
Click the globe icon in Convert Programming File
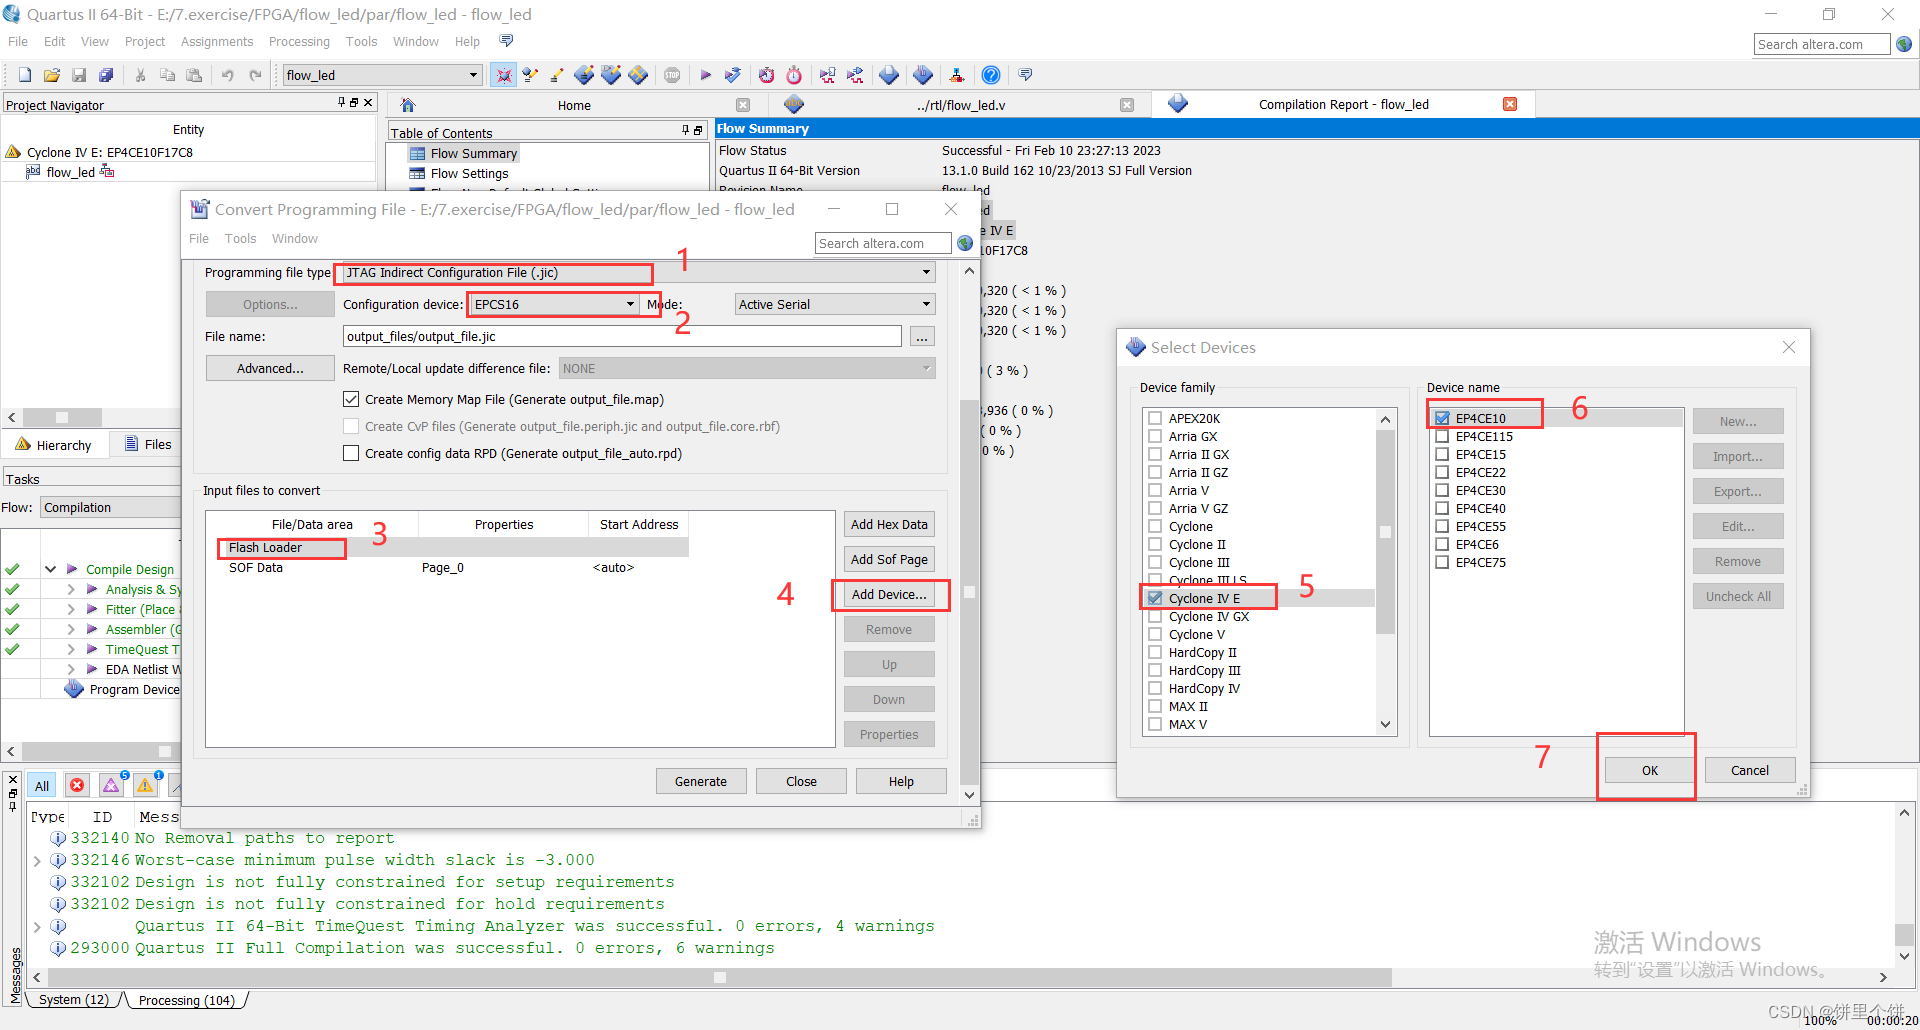click(965, 243)
